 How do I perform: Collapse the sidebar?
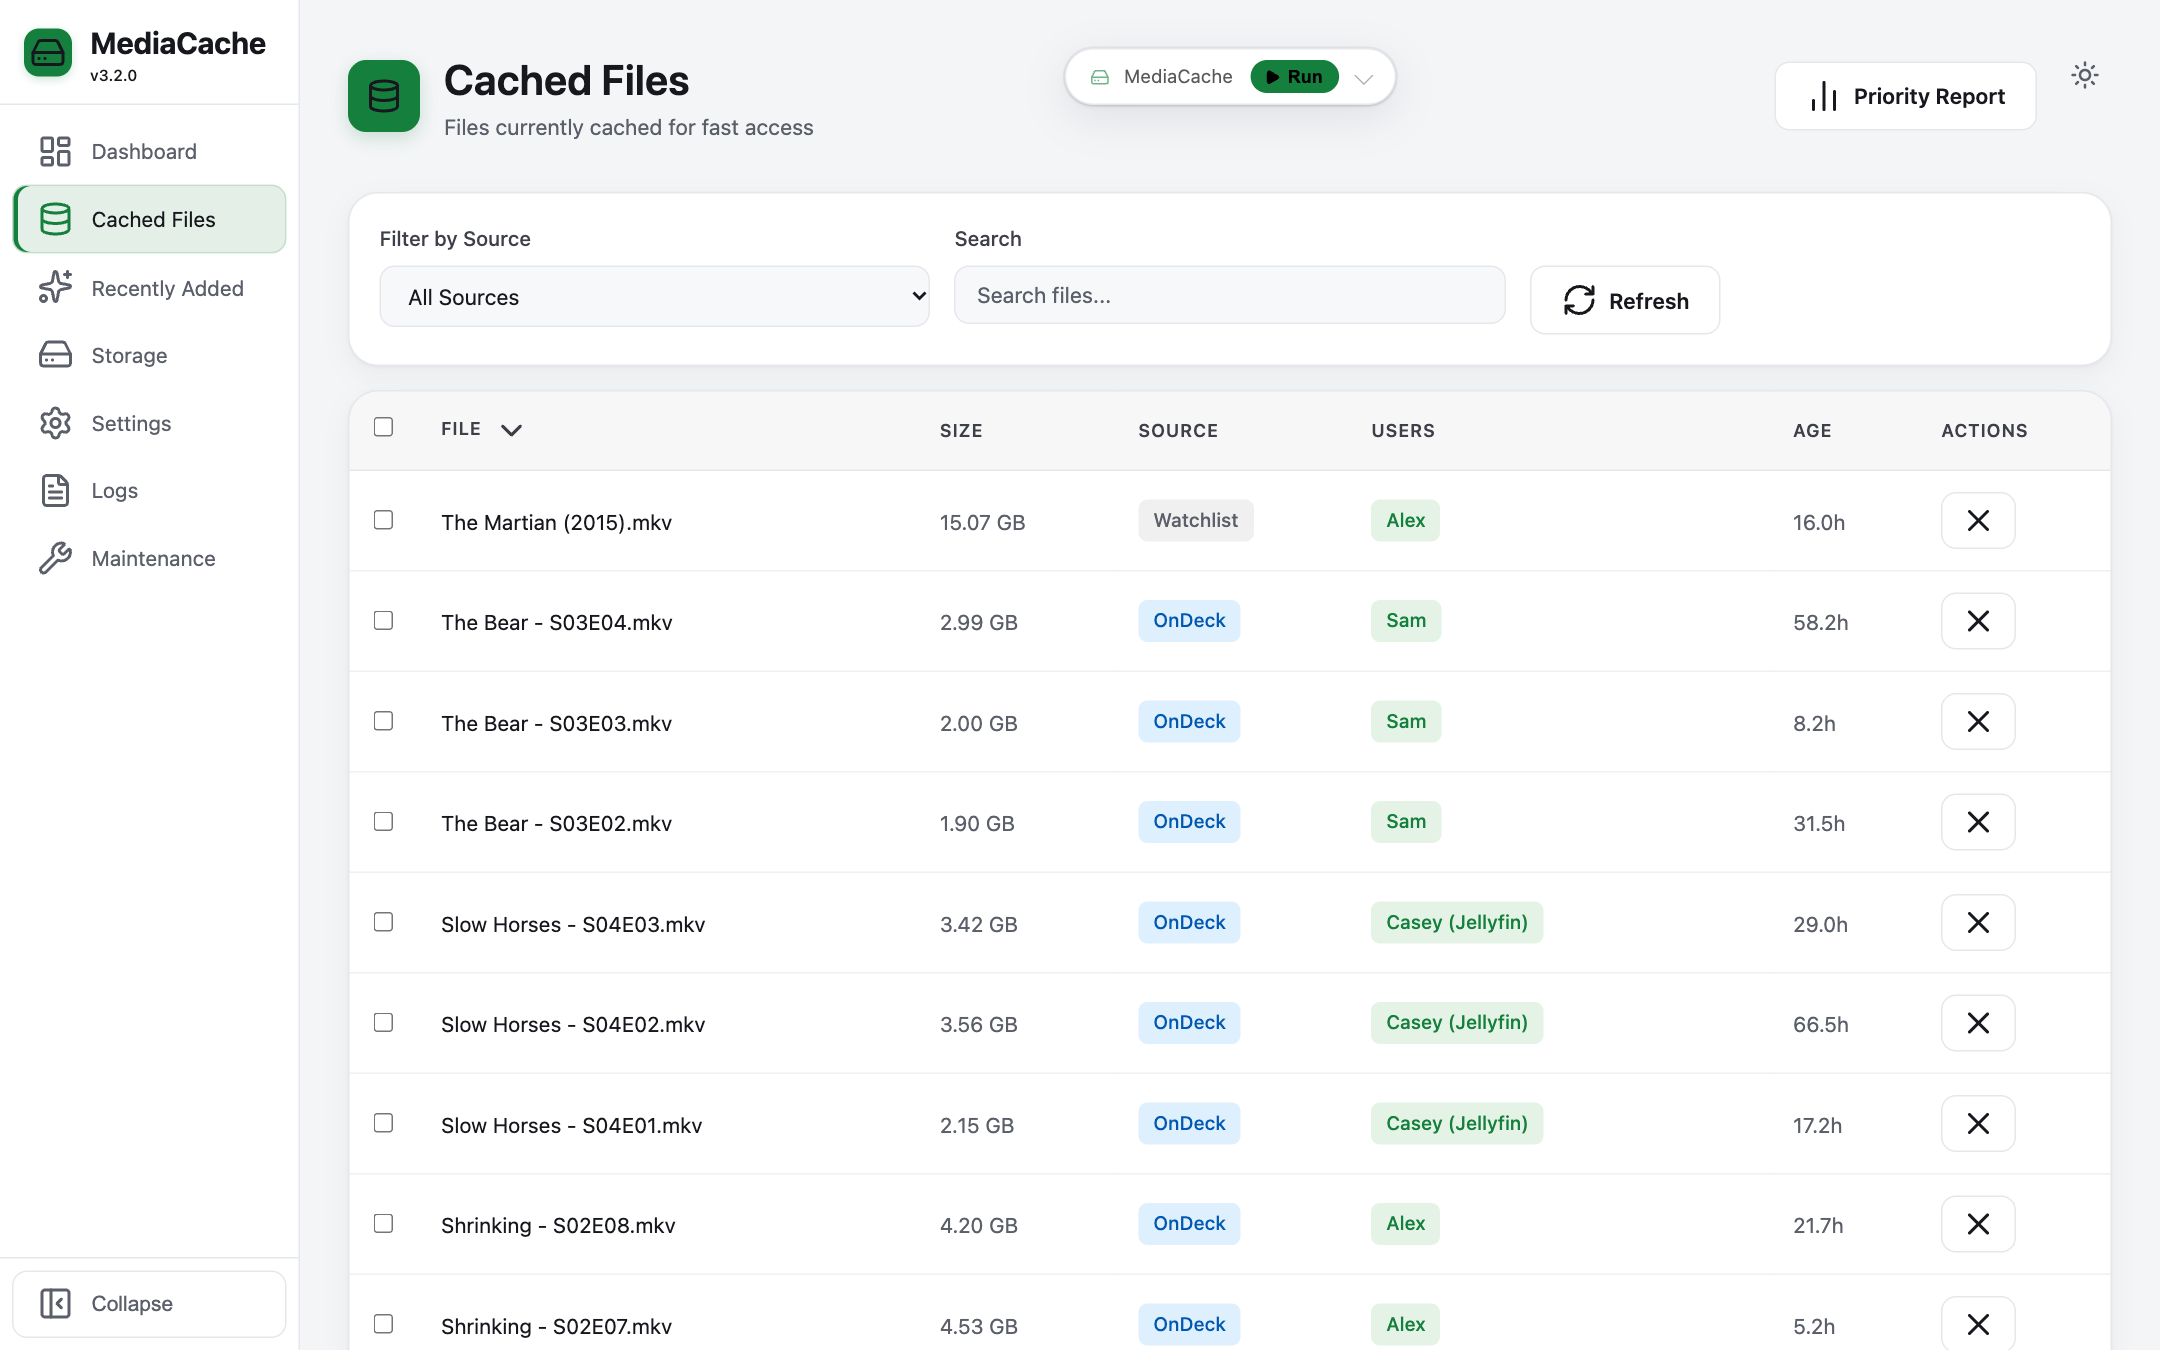click(149, 1303)
